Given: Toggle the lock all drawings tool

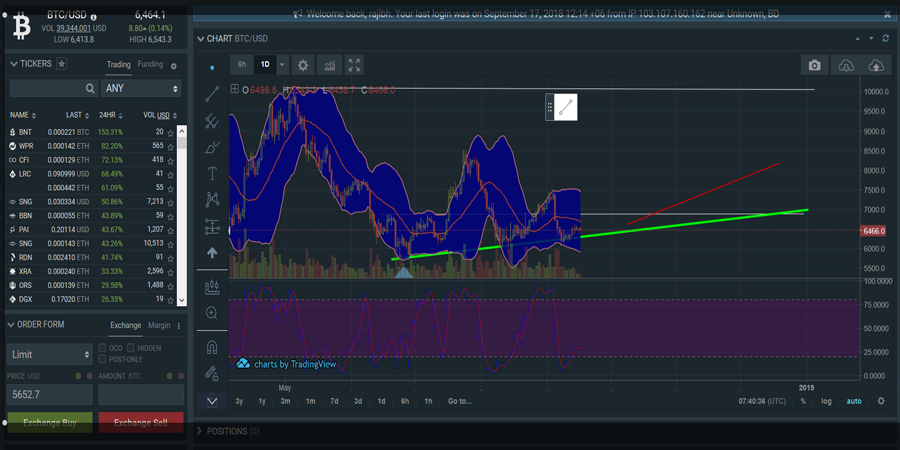Looking at the screenshot, I should click(212, 374).
